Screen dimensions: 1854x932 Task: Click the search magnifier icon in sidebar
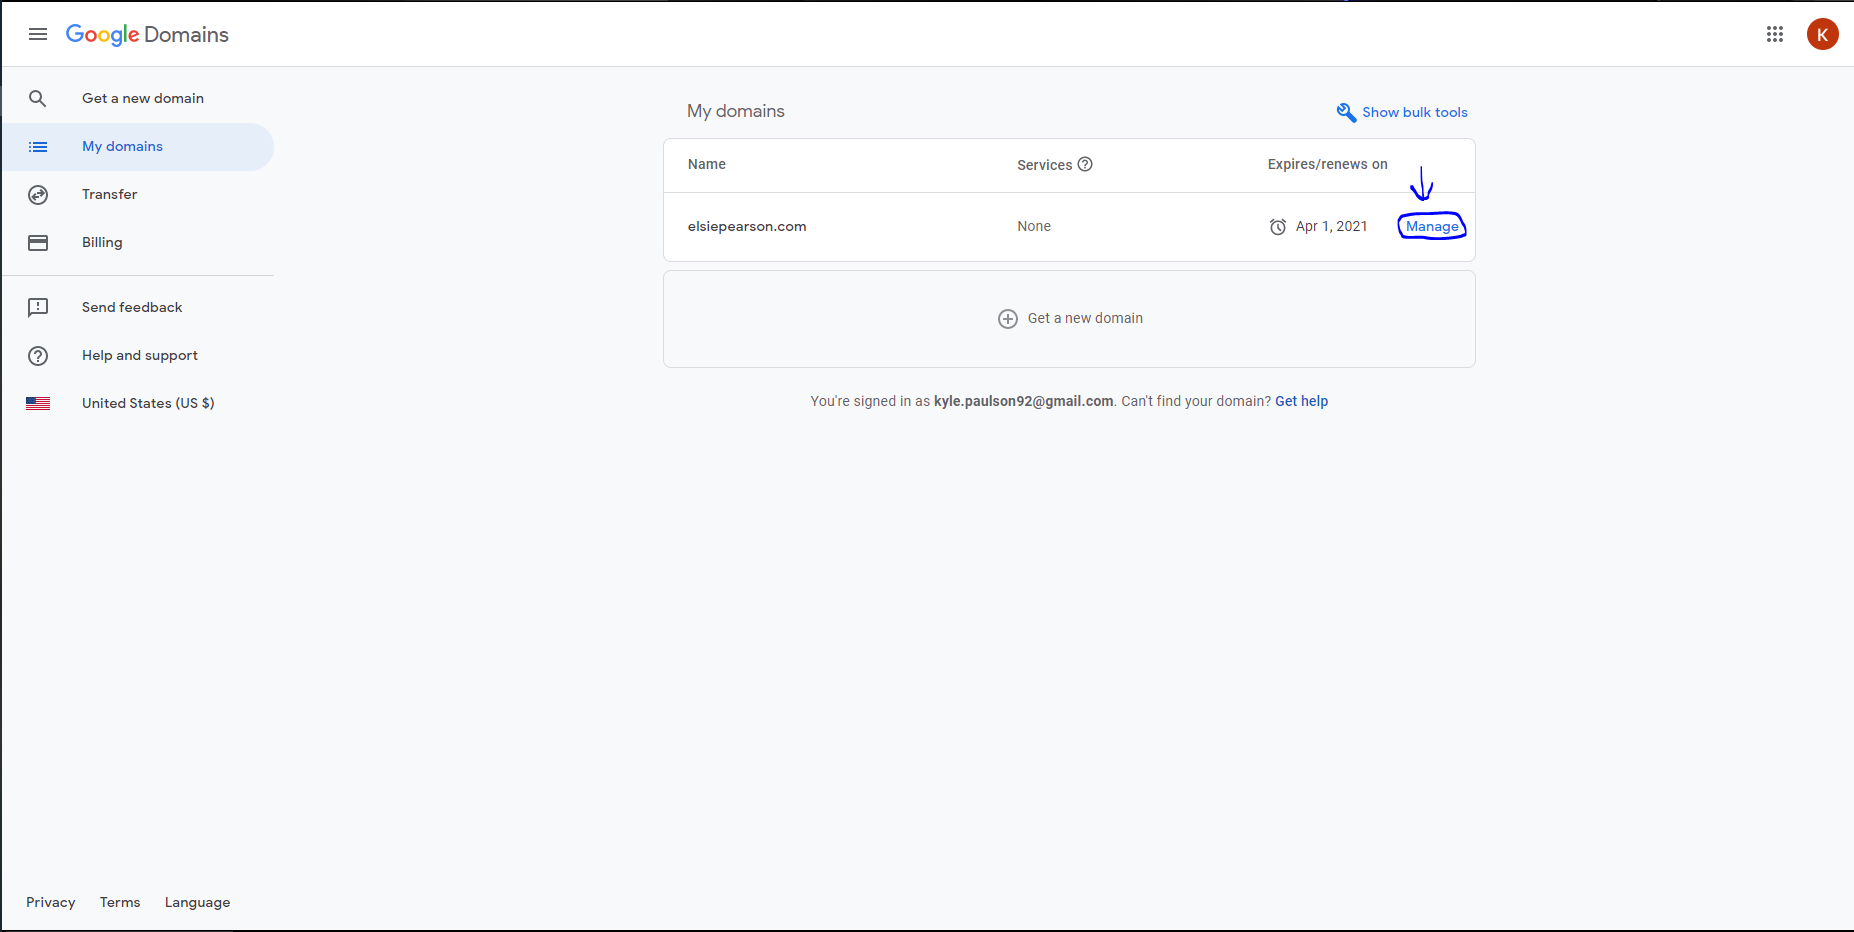point(38,98)
